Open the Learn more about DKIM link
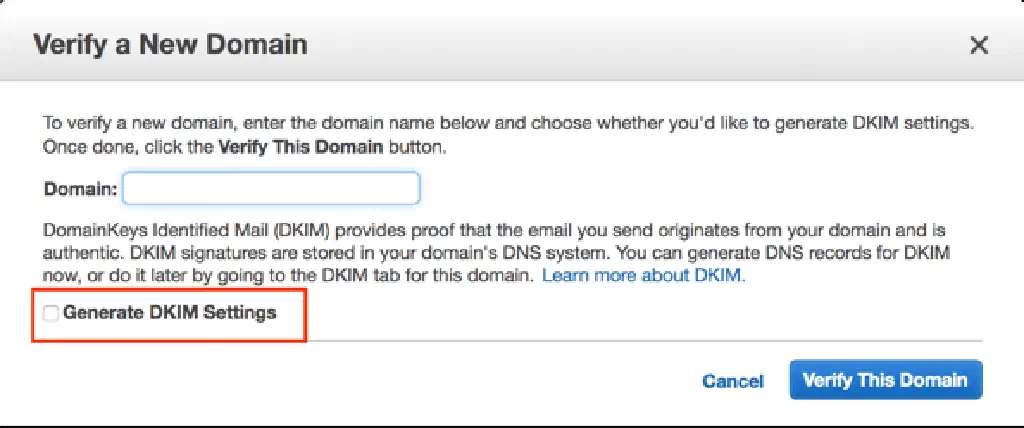 pos(643,274)
